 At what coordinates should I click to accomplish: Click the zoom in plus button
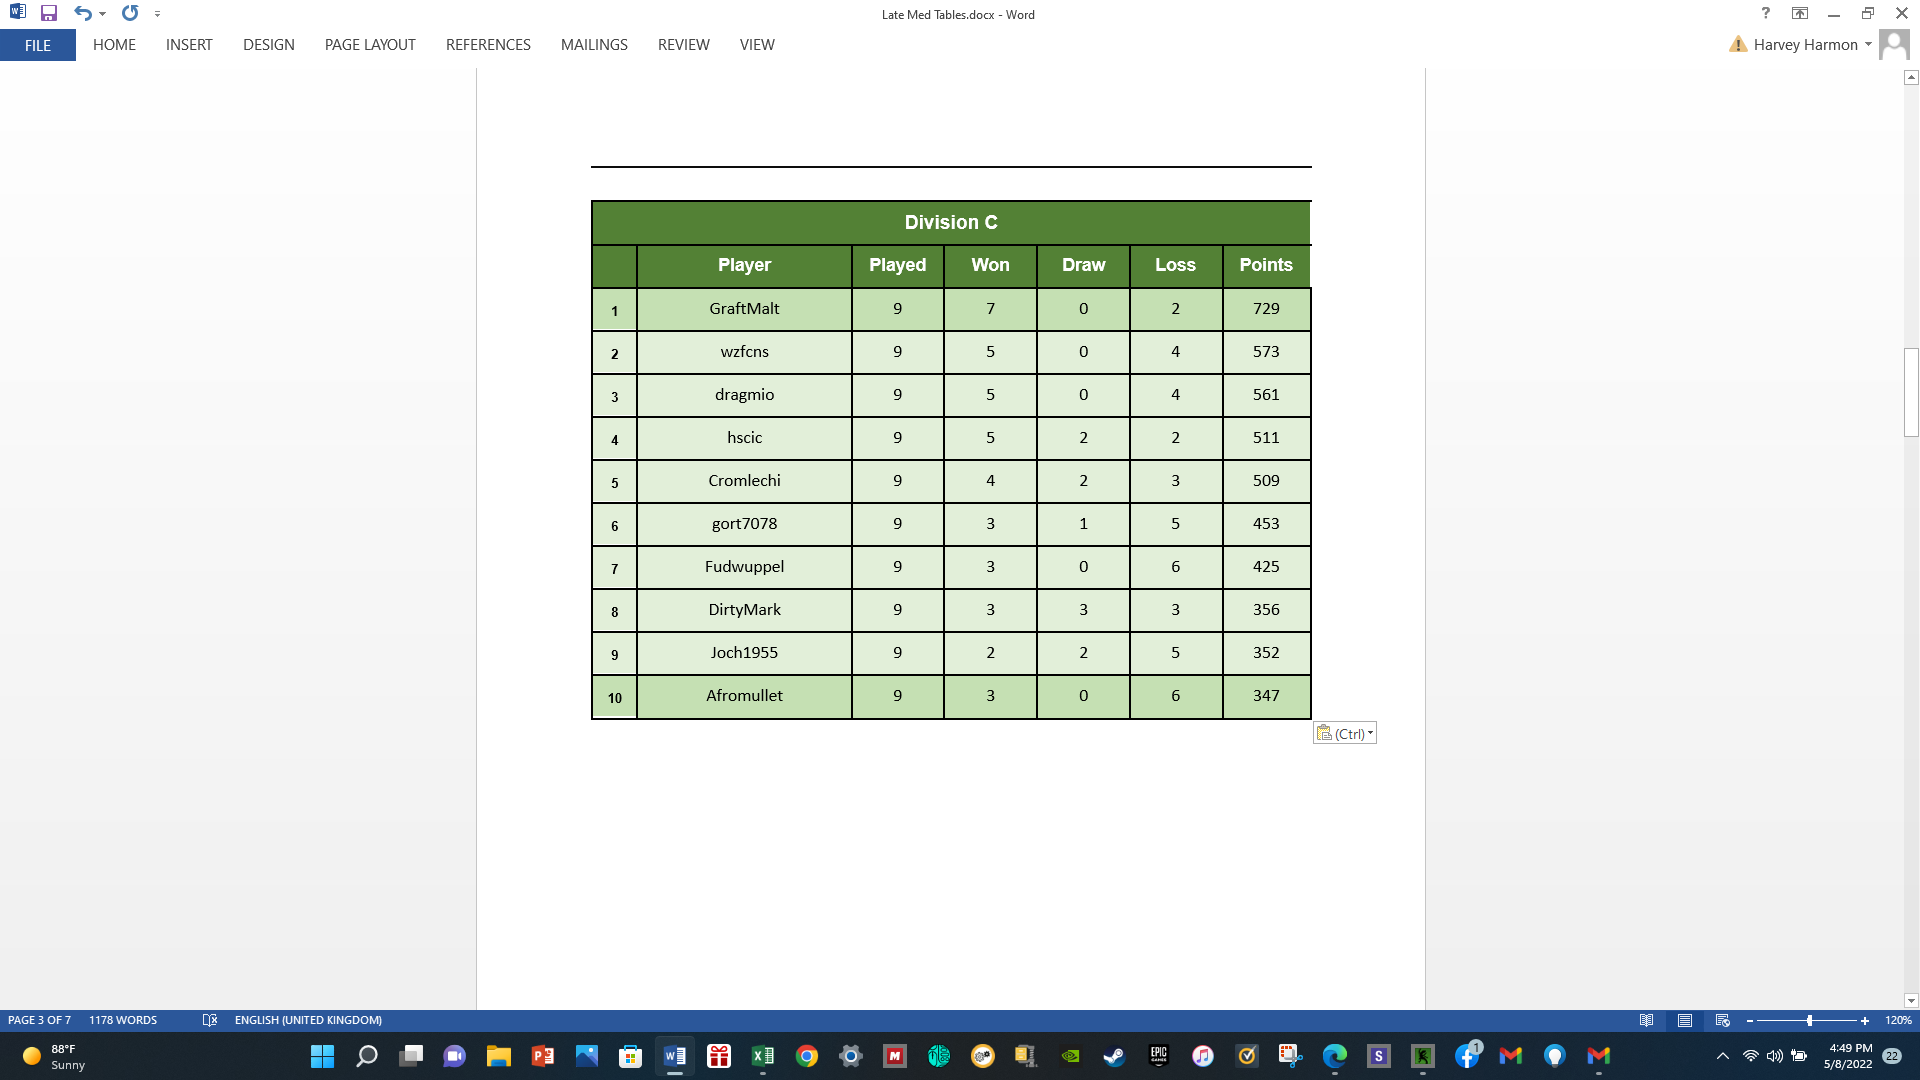[x=1865, y=1020]
